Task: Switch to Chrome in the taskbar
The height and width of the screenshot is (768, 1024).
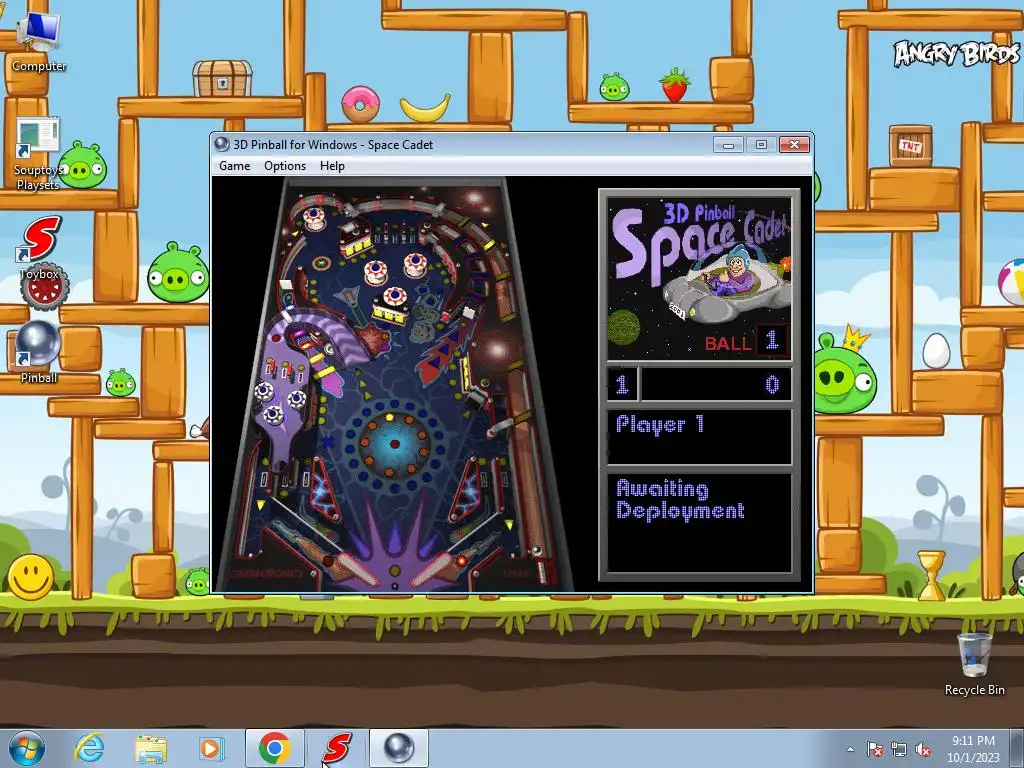Action: pos(274,748)
